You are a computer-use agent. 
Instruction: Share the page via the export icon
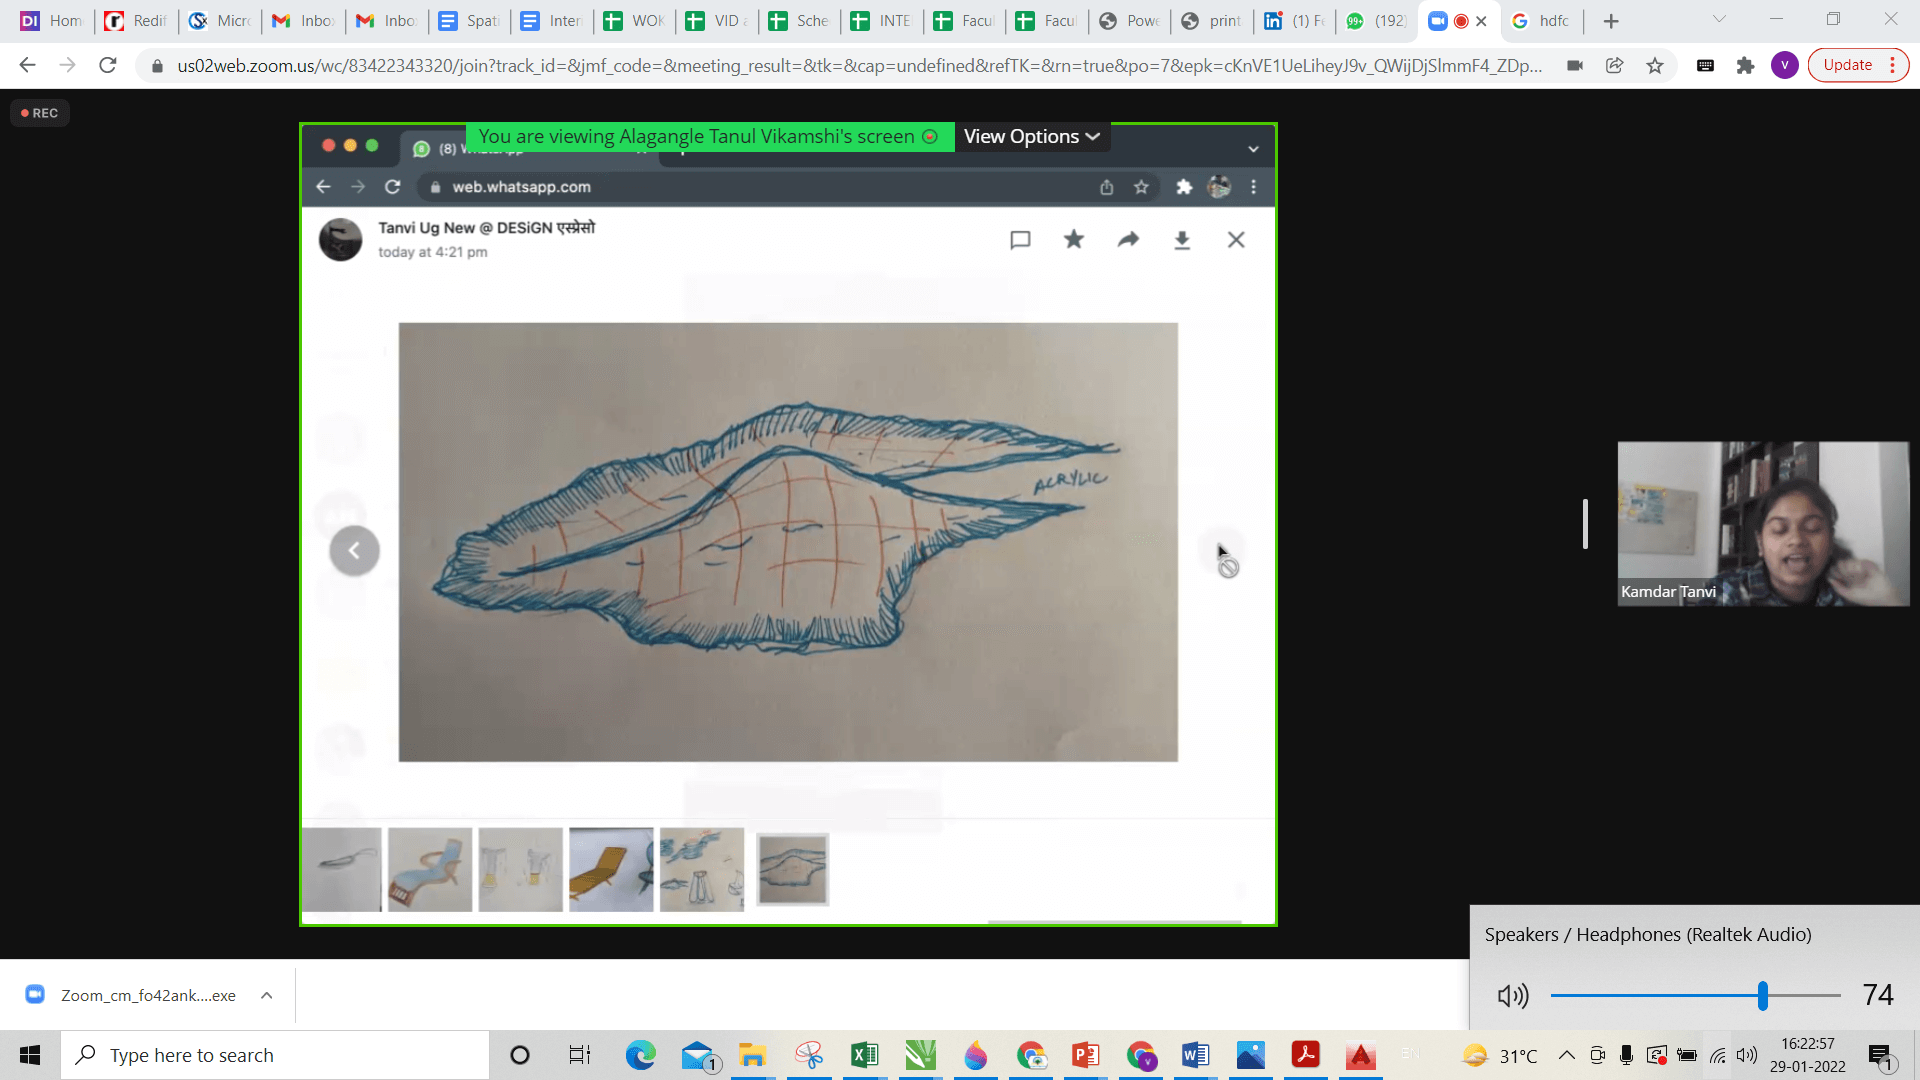click(1105, 187)
